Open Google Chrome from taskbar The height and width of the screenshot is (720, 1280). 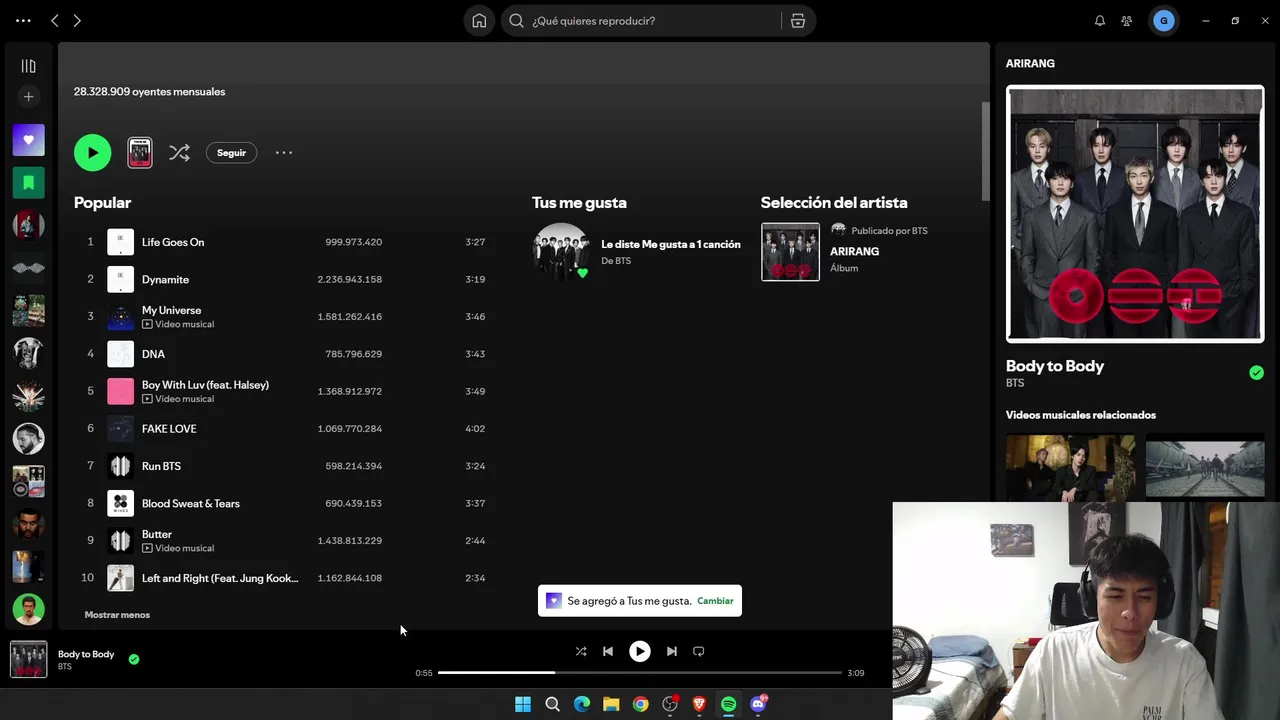click(x=641, y=704)
